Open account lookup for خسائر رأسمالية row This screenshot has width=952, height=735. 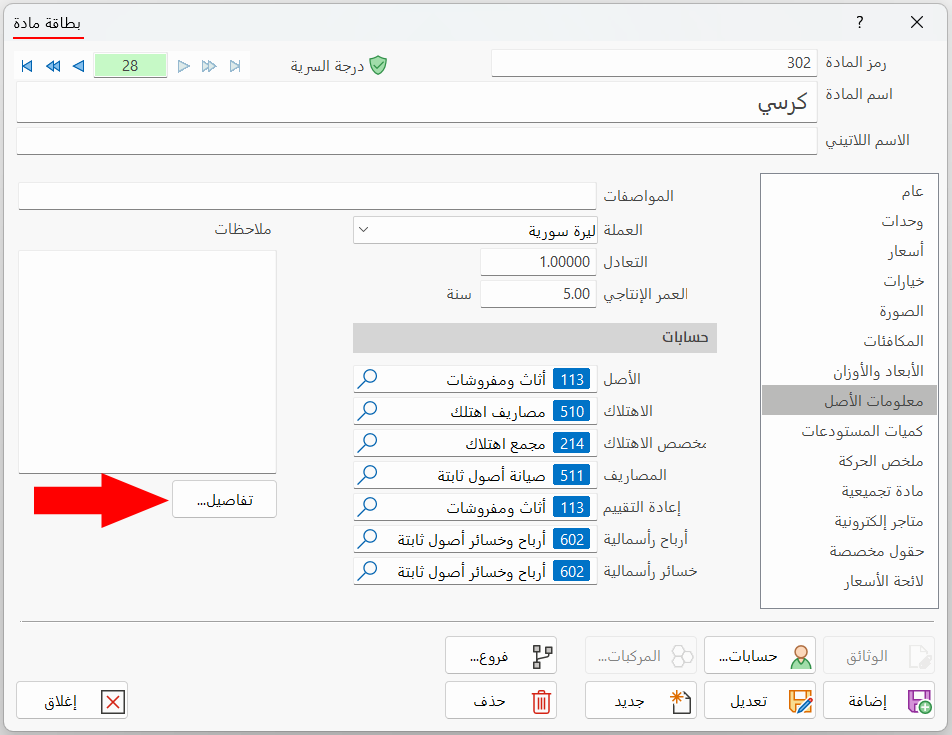click(367, 571)
